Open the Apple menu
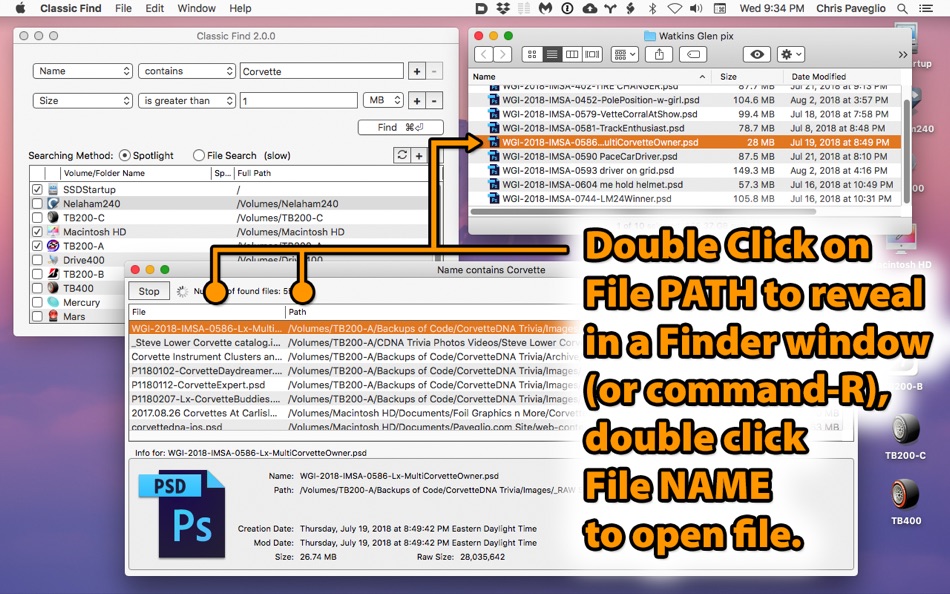This screenshot has width=950, height=594. coord(20,8)
